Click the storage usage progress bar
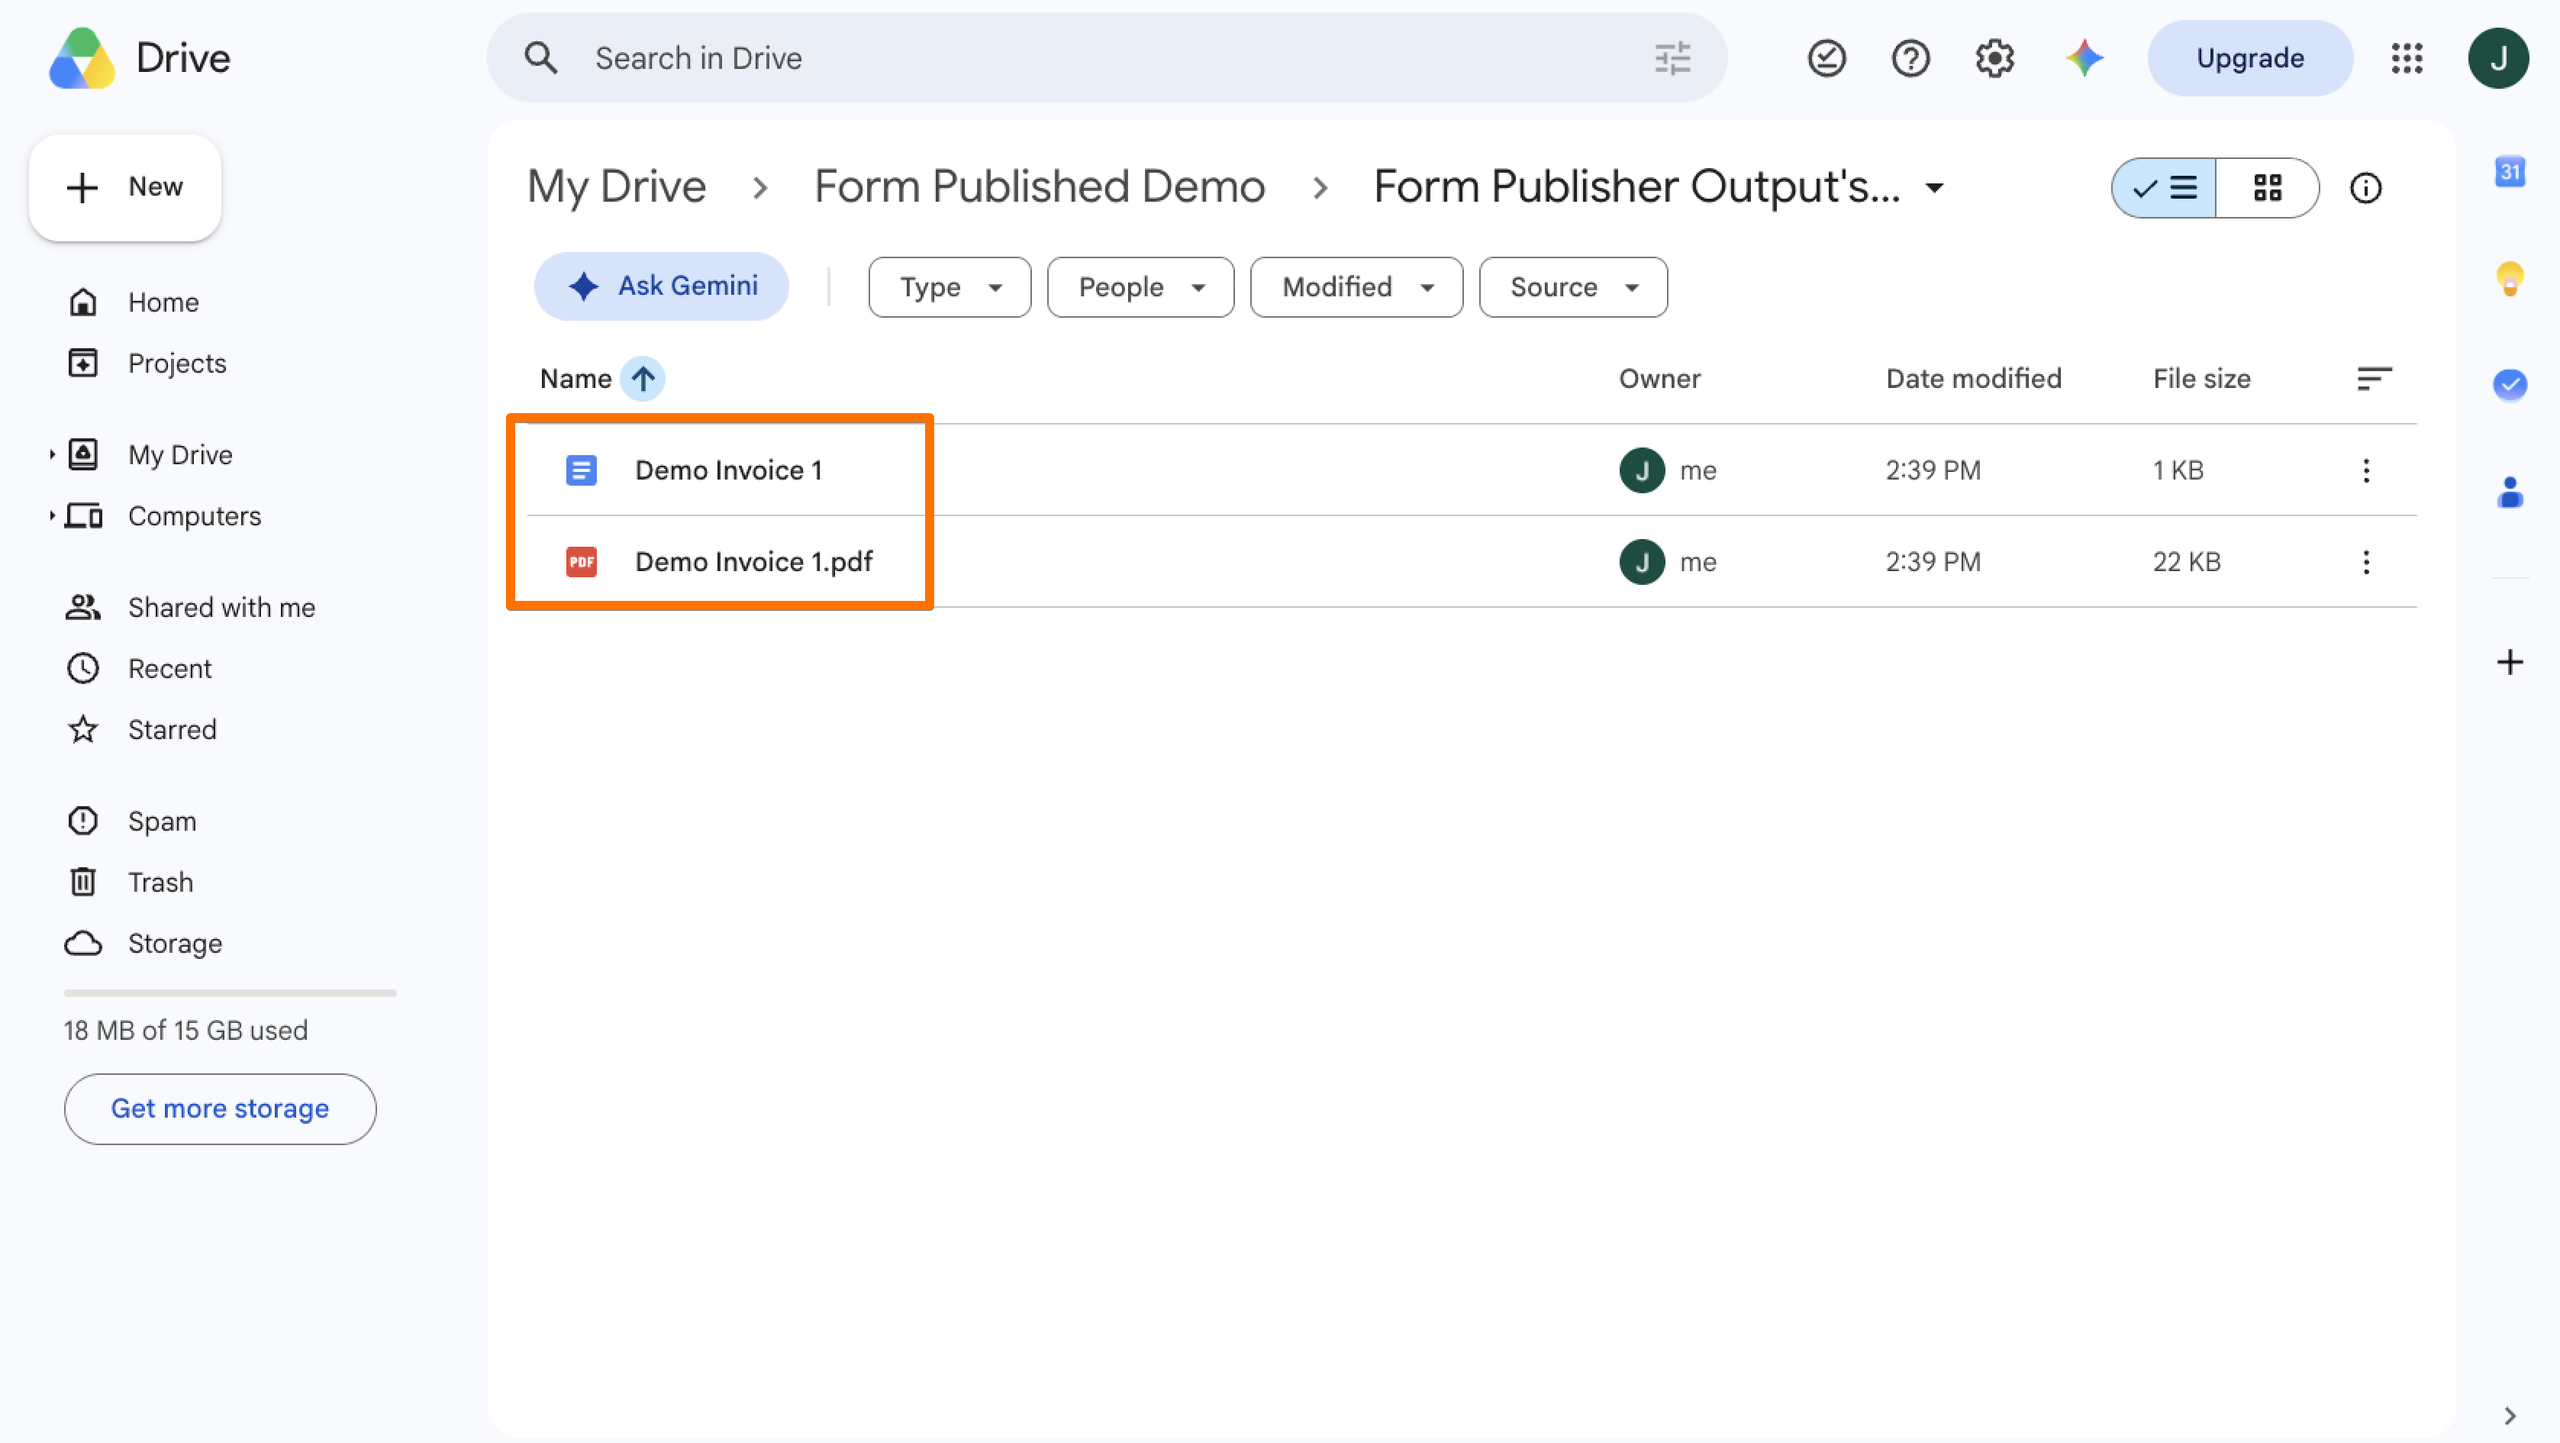Viewport: 2560px width, 1443px height. pos(230,993)
